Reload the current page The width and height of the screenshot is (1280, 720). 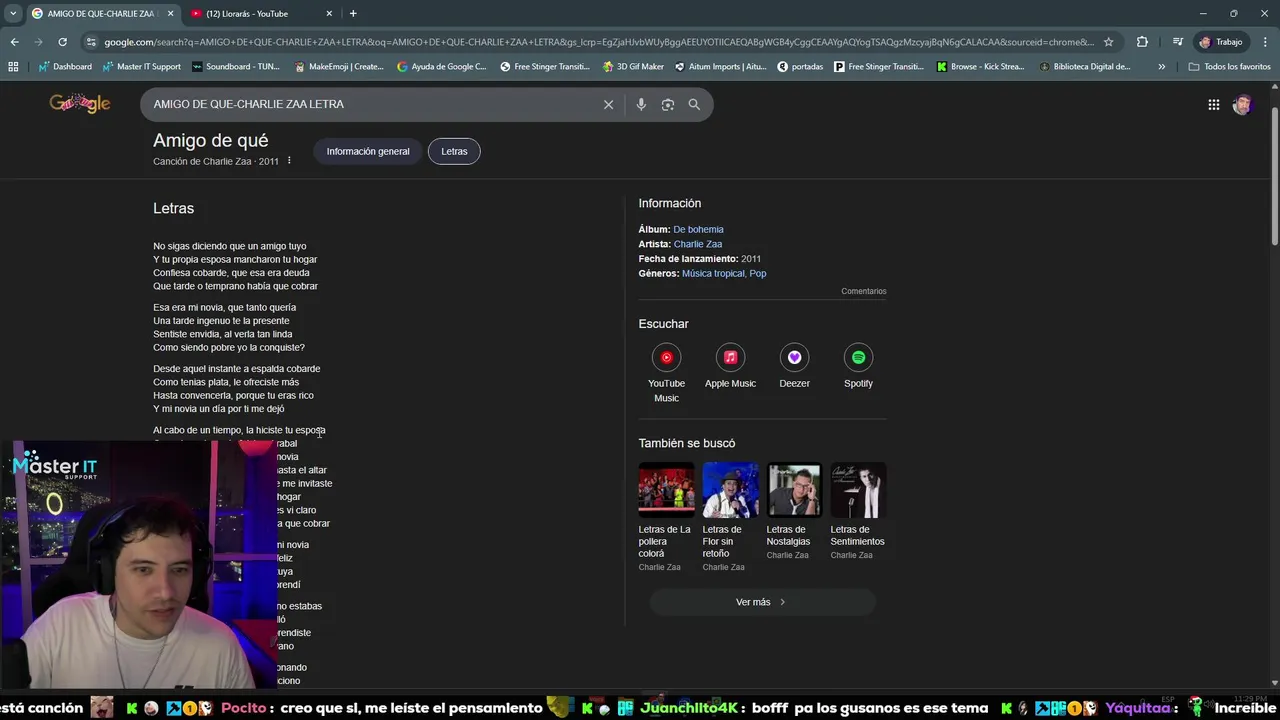[62, 42]
